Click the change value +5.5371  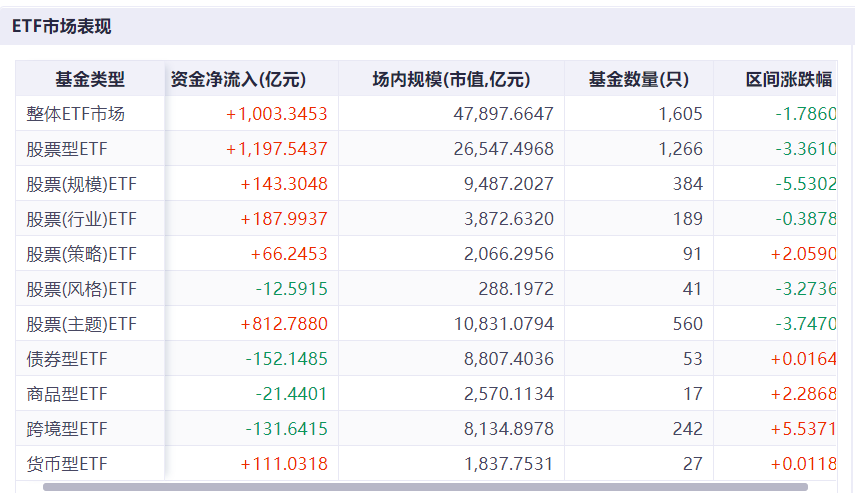click(x=803, y=429)
